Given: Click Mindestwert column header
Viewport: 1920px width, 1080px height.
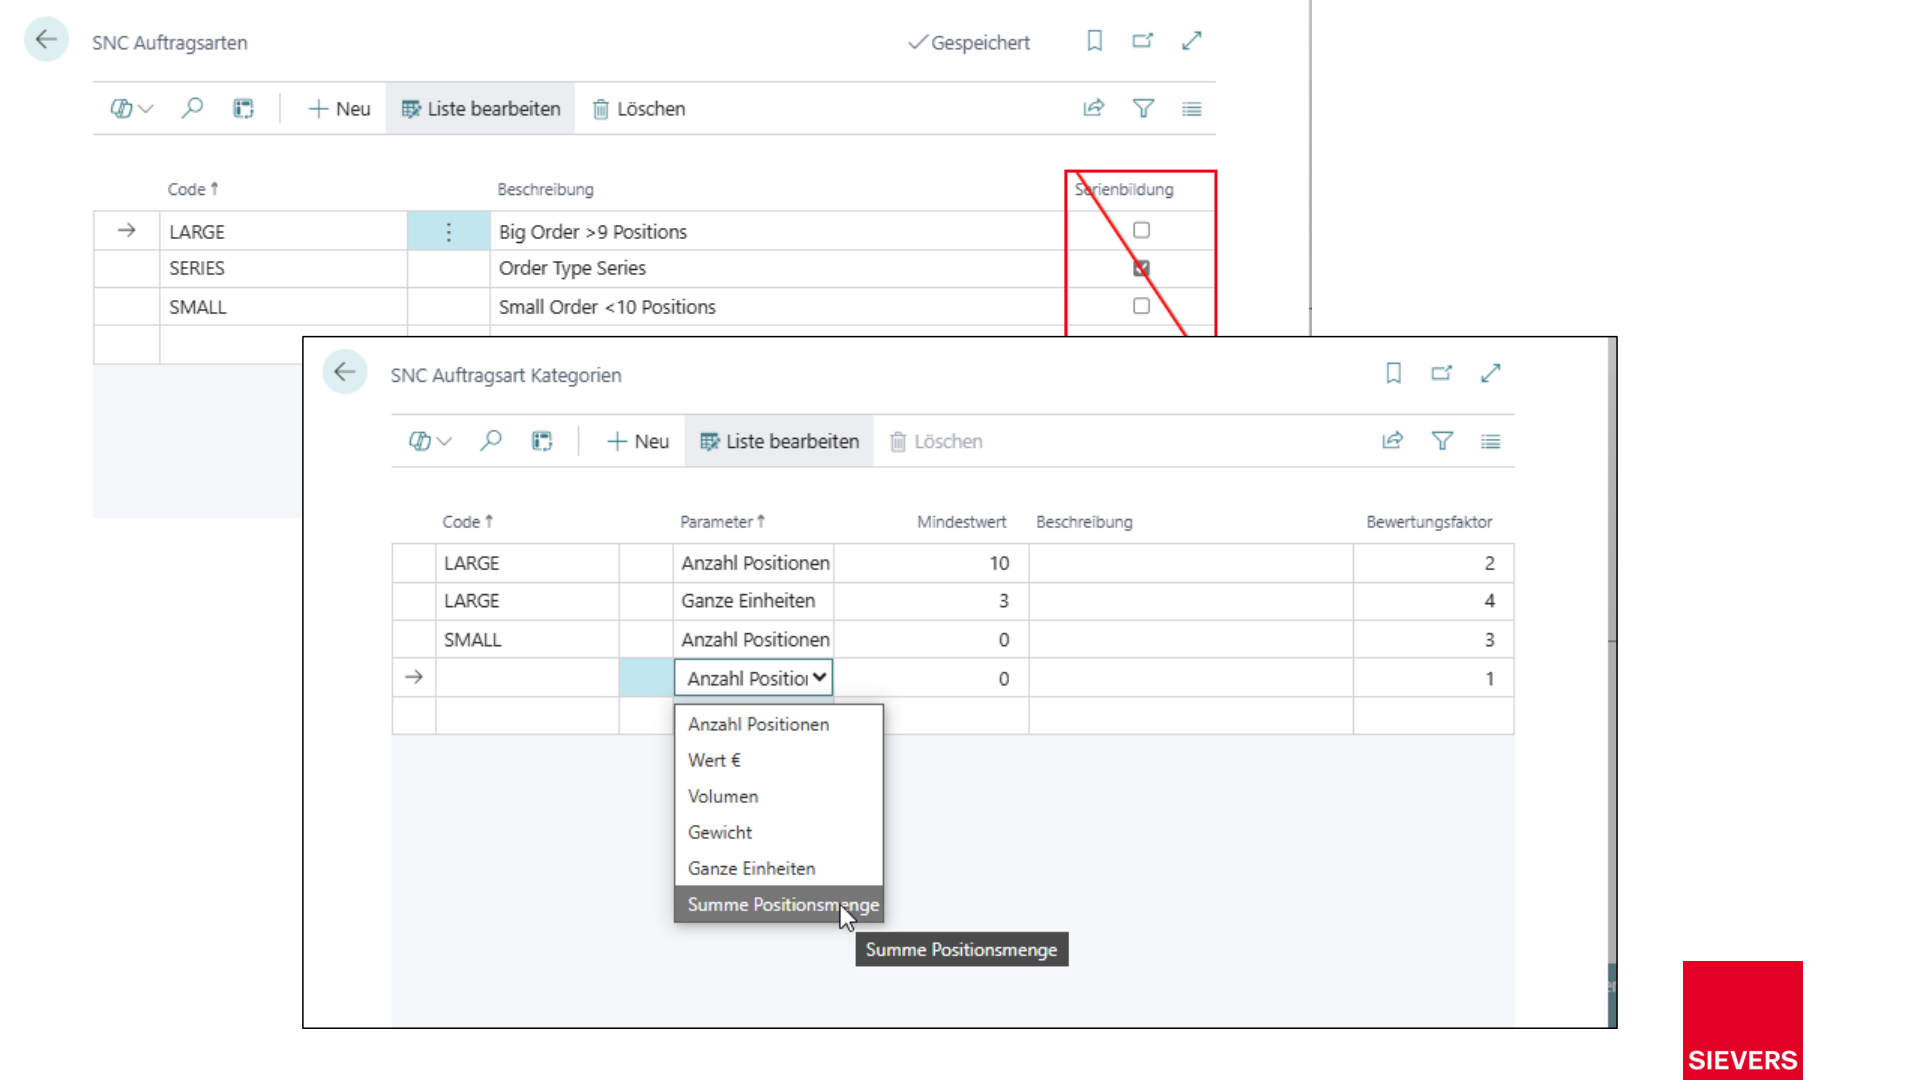Looking at the screenshot, I should click(961, 522).
